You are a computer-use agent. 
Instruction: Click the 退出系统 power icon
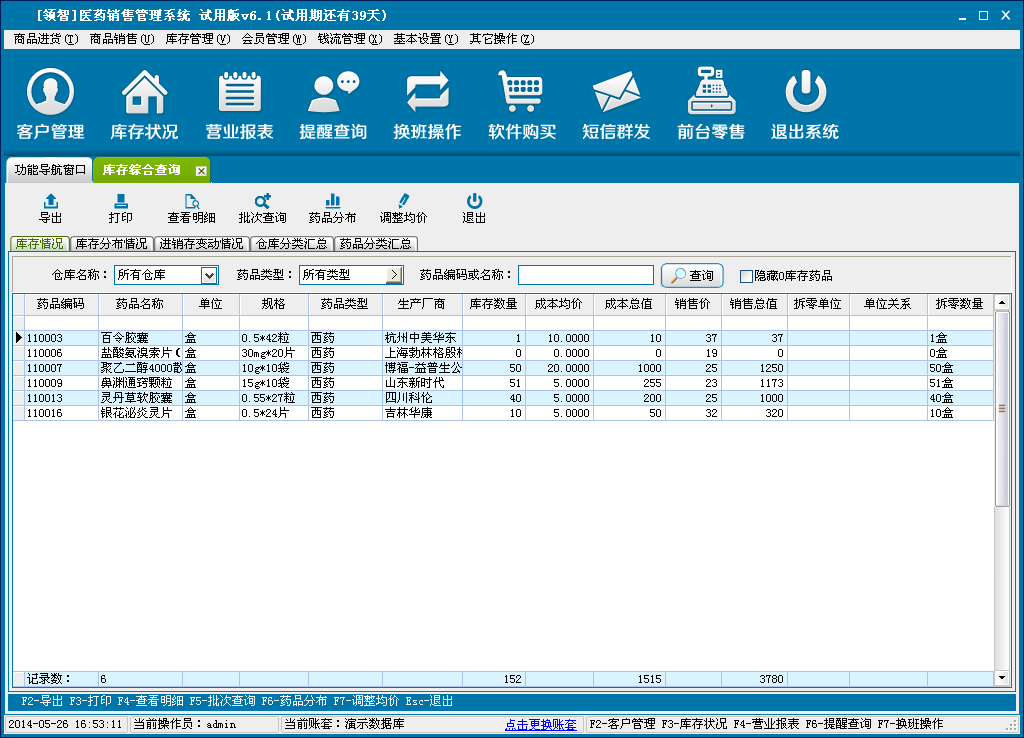coord(804,93)
